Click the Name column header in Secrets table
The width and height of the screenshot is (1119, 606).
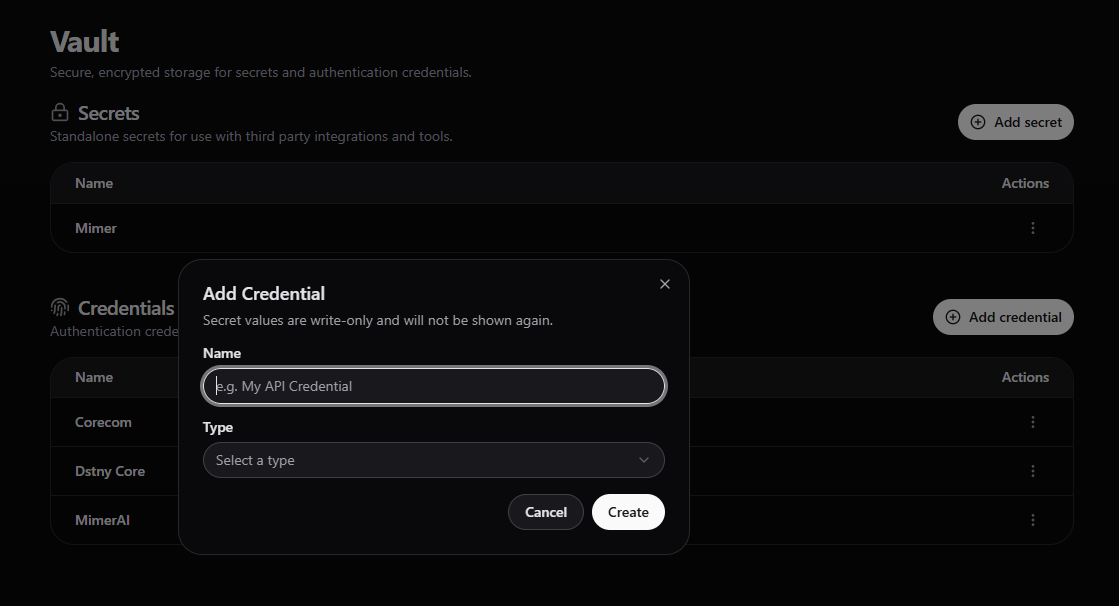coord(94,183)
